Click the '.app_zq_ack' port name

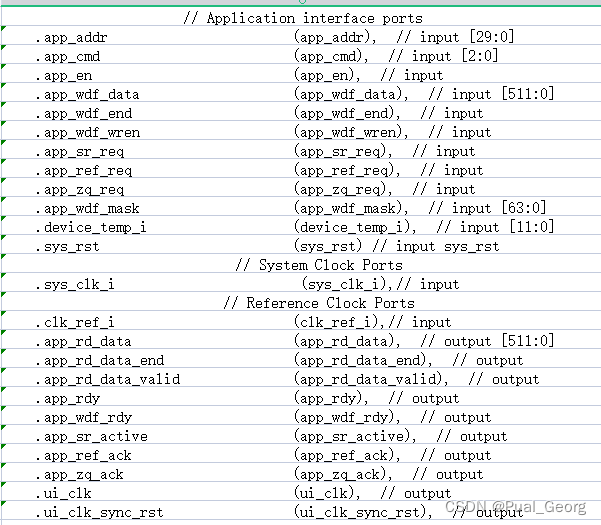[79, 474]
